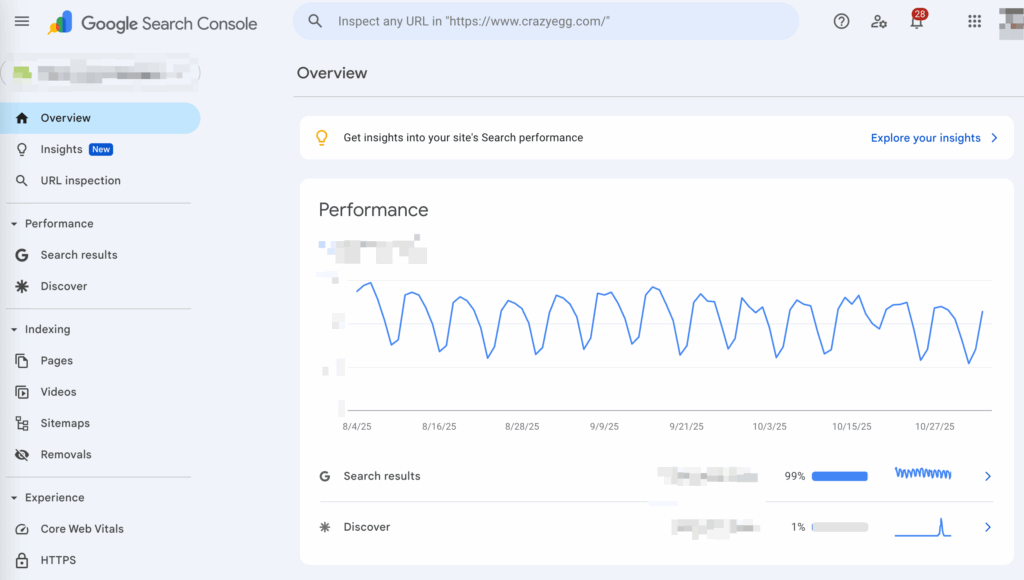The width and height of the screenshot is (1024, 580).
Task: Open notifications bell with 28 badge
Action: (x=916, y=22)
